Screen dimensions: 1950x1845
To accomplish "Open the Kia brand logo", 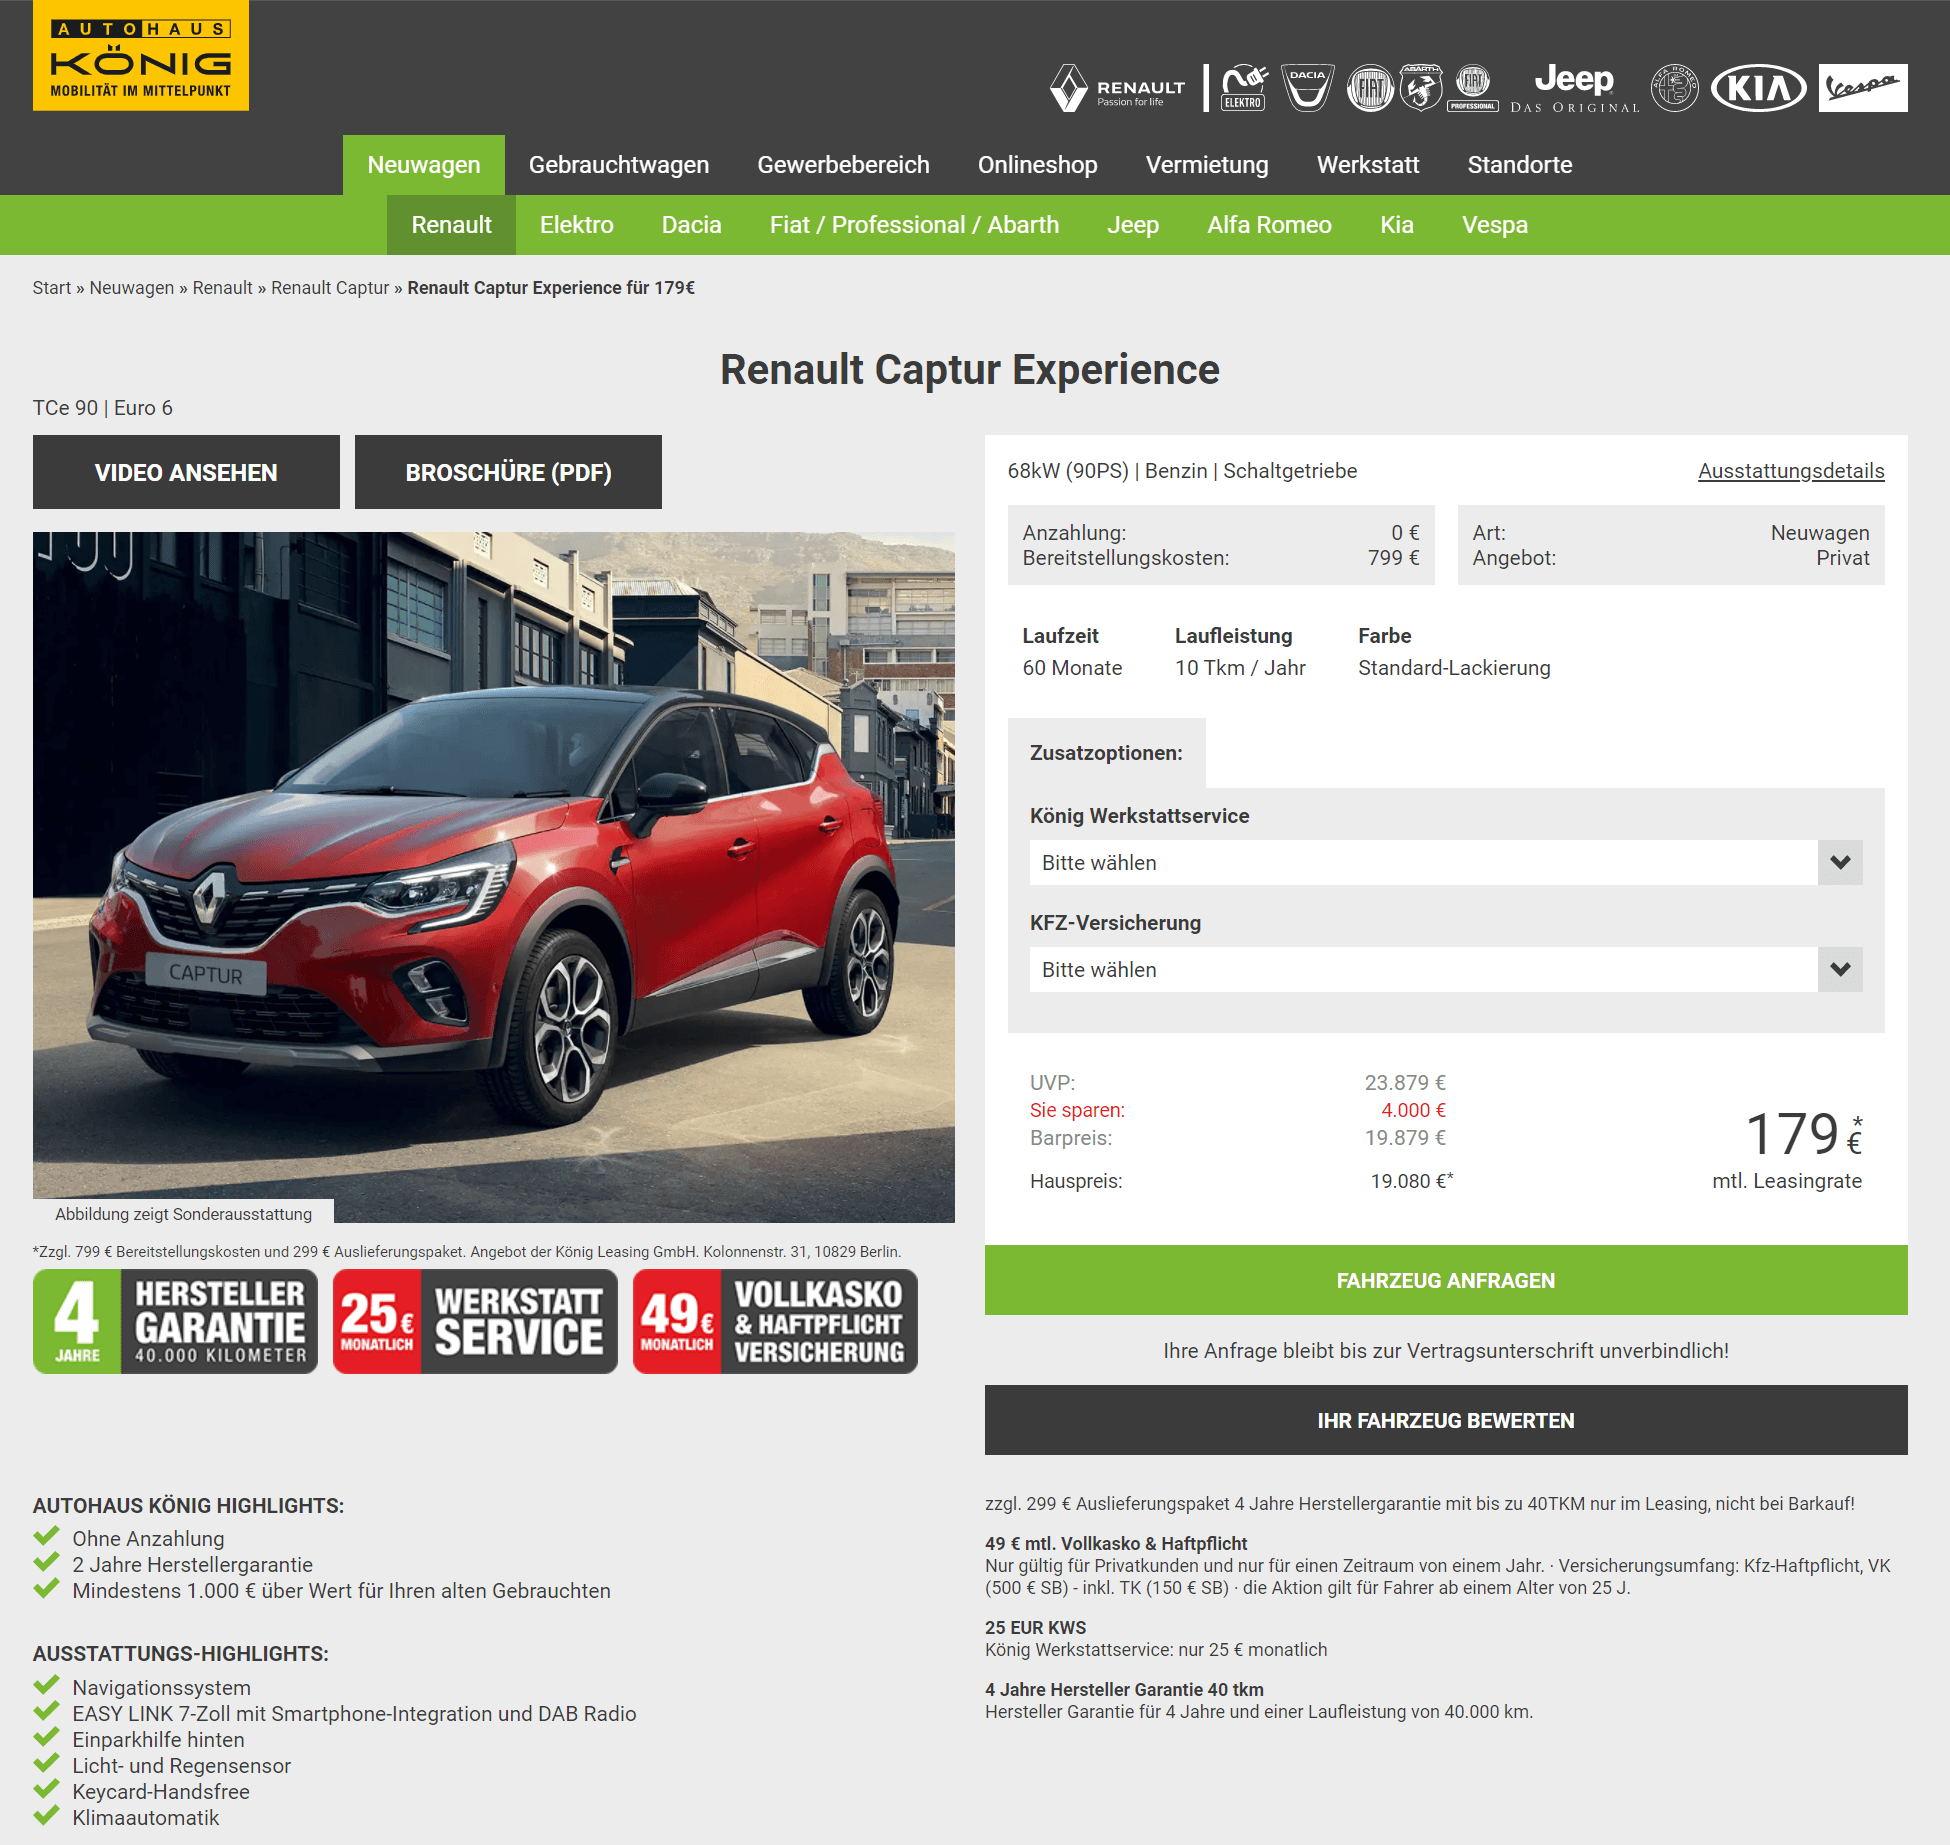I will [x=1759, y=88].
